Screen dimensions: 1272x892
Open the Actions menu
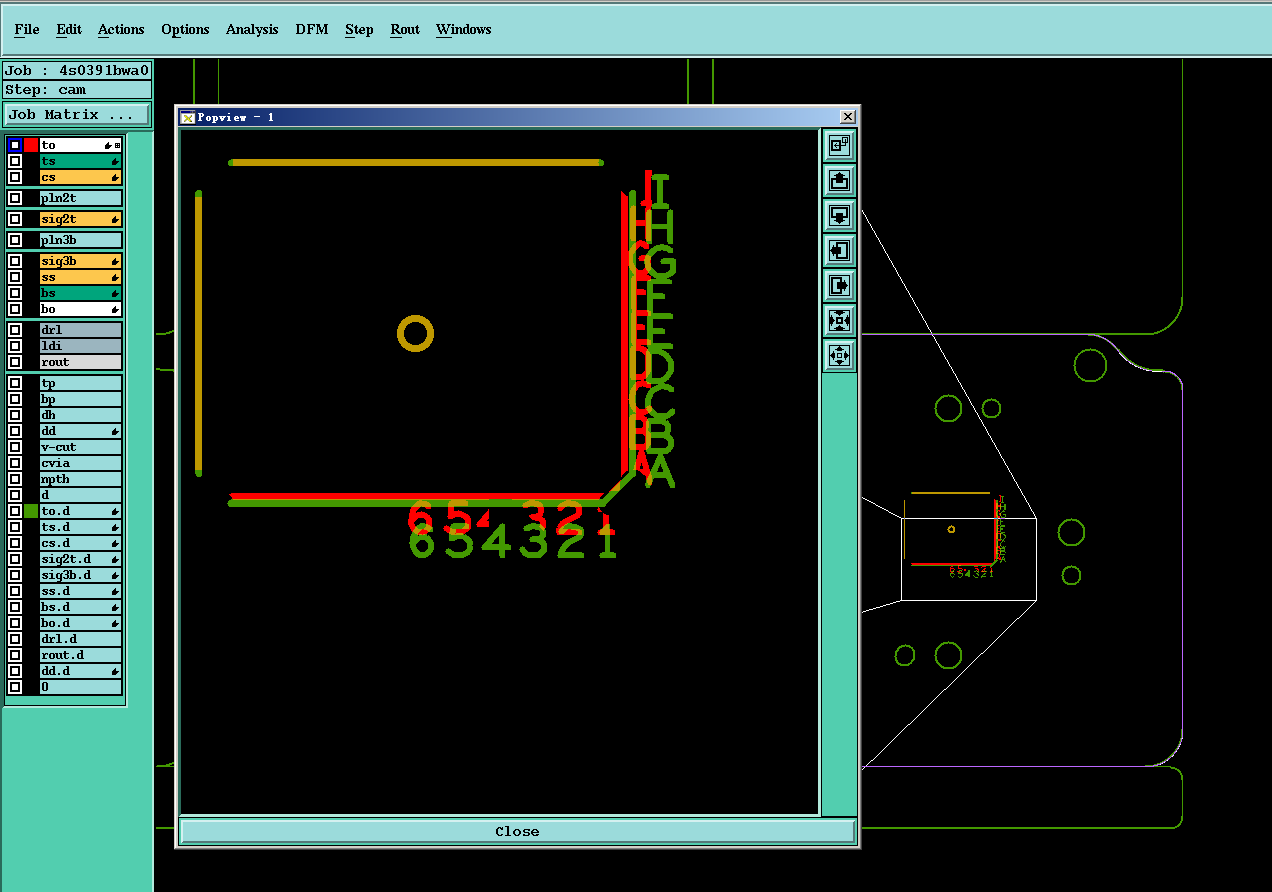point(121,29)
